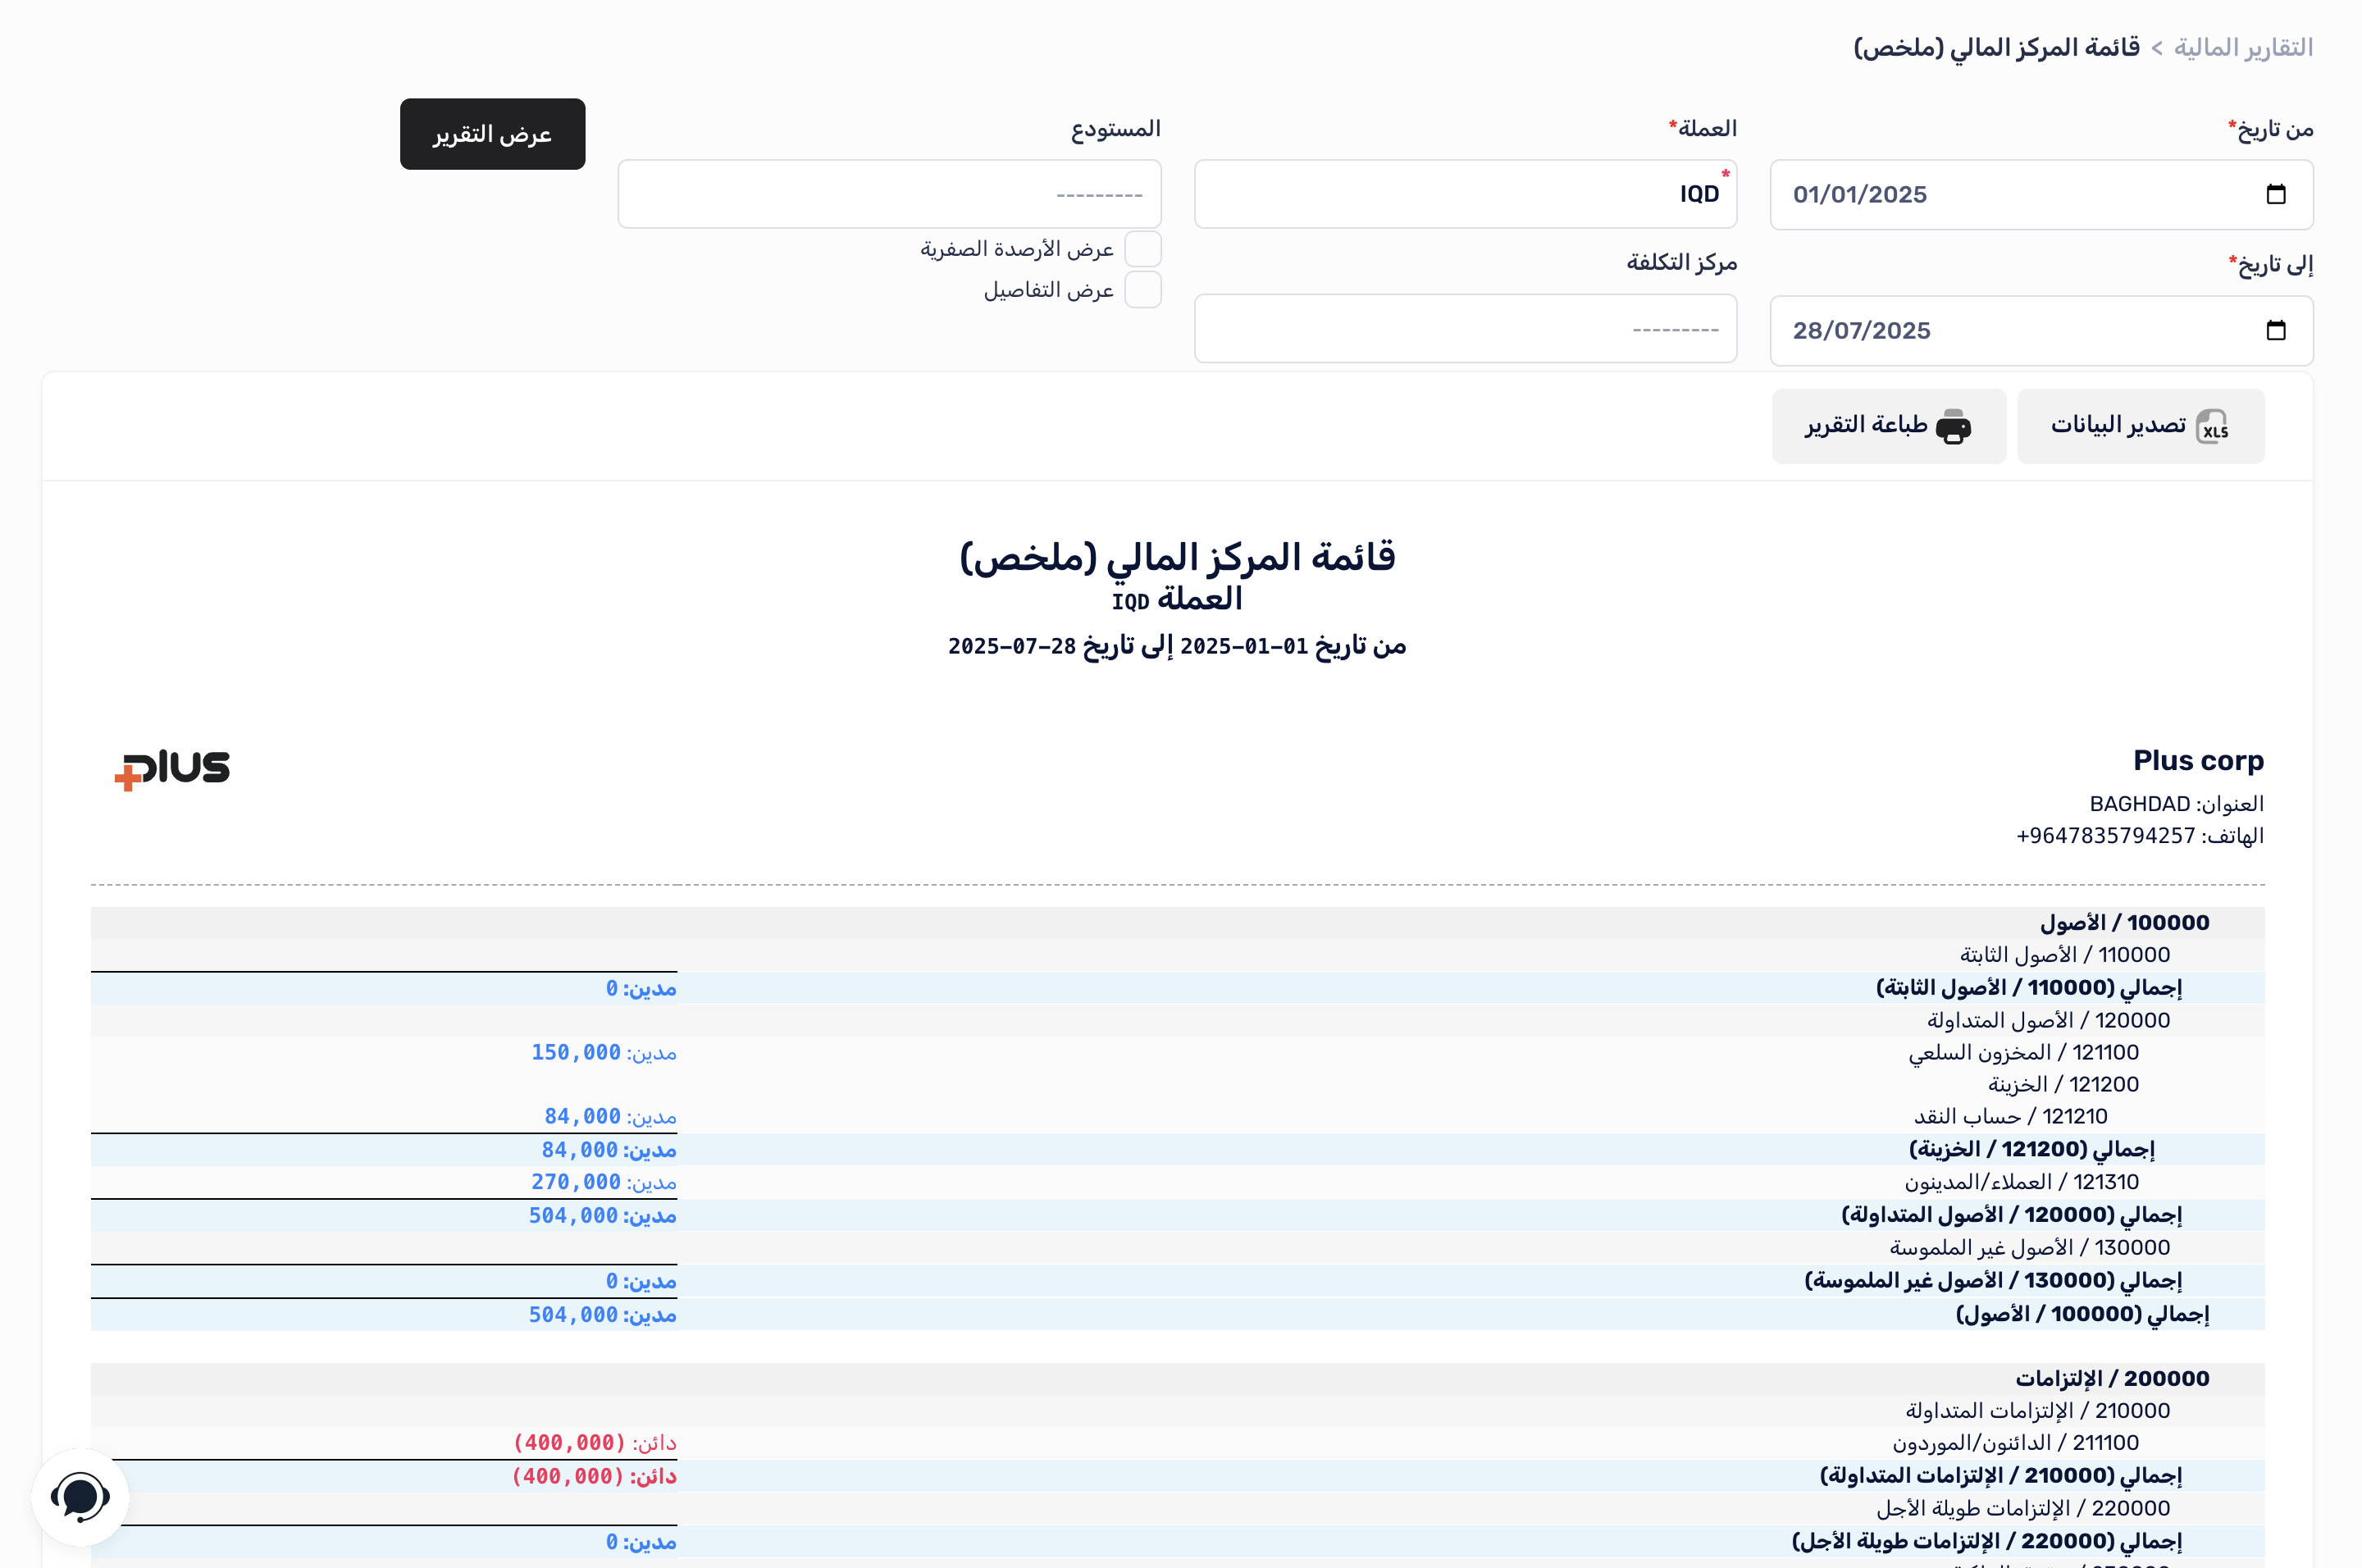Click the 01/01/2025 from date field
2362x1568 pixels.
(1860, 194)
